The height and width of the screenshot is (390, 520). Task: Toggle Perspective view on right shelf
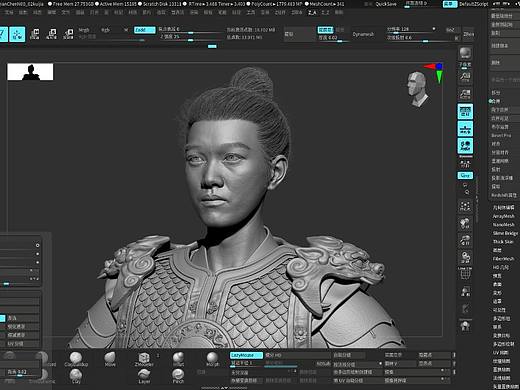[x=465, y=112]
